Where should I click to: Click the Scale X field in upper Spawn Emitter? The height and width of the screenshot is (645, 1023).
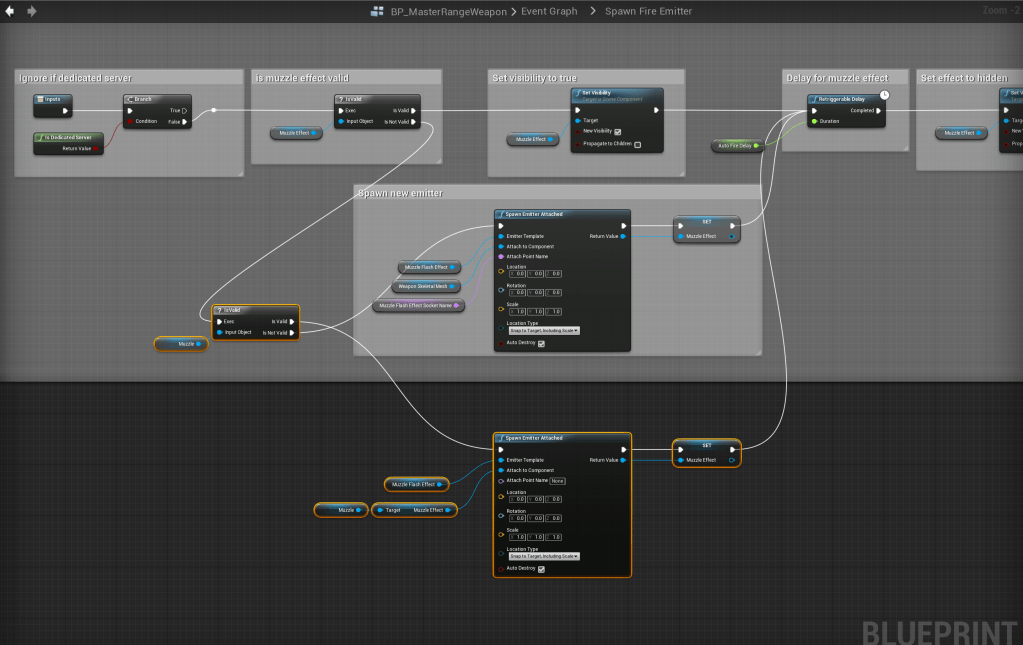(x=517, y=311)
